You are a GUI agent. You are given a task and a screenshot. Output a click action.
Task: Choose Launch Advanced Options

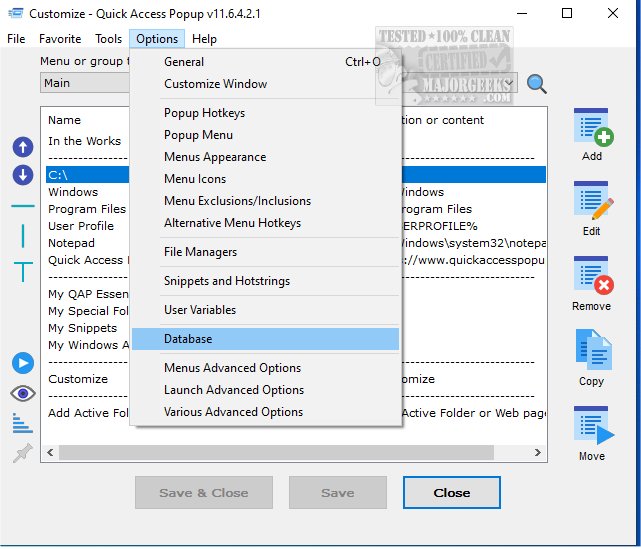pyautogui.click(x=265, y=390)
